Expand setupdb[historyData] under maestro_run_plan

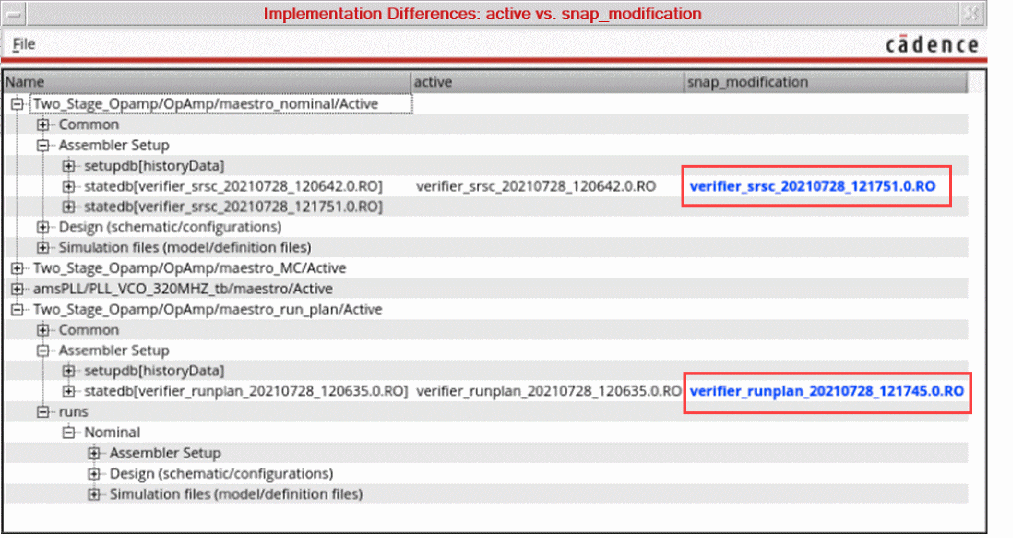68,371
